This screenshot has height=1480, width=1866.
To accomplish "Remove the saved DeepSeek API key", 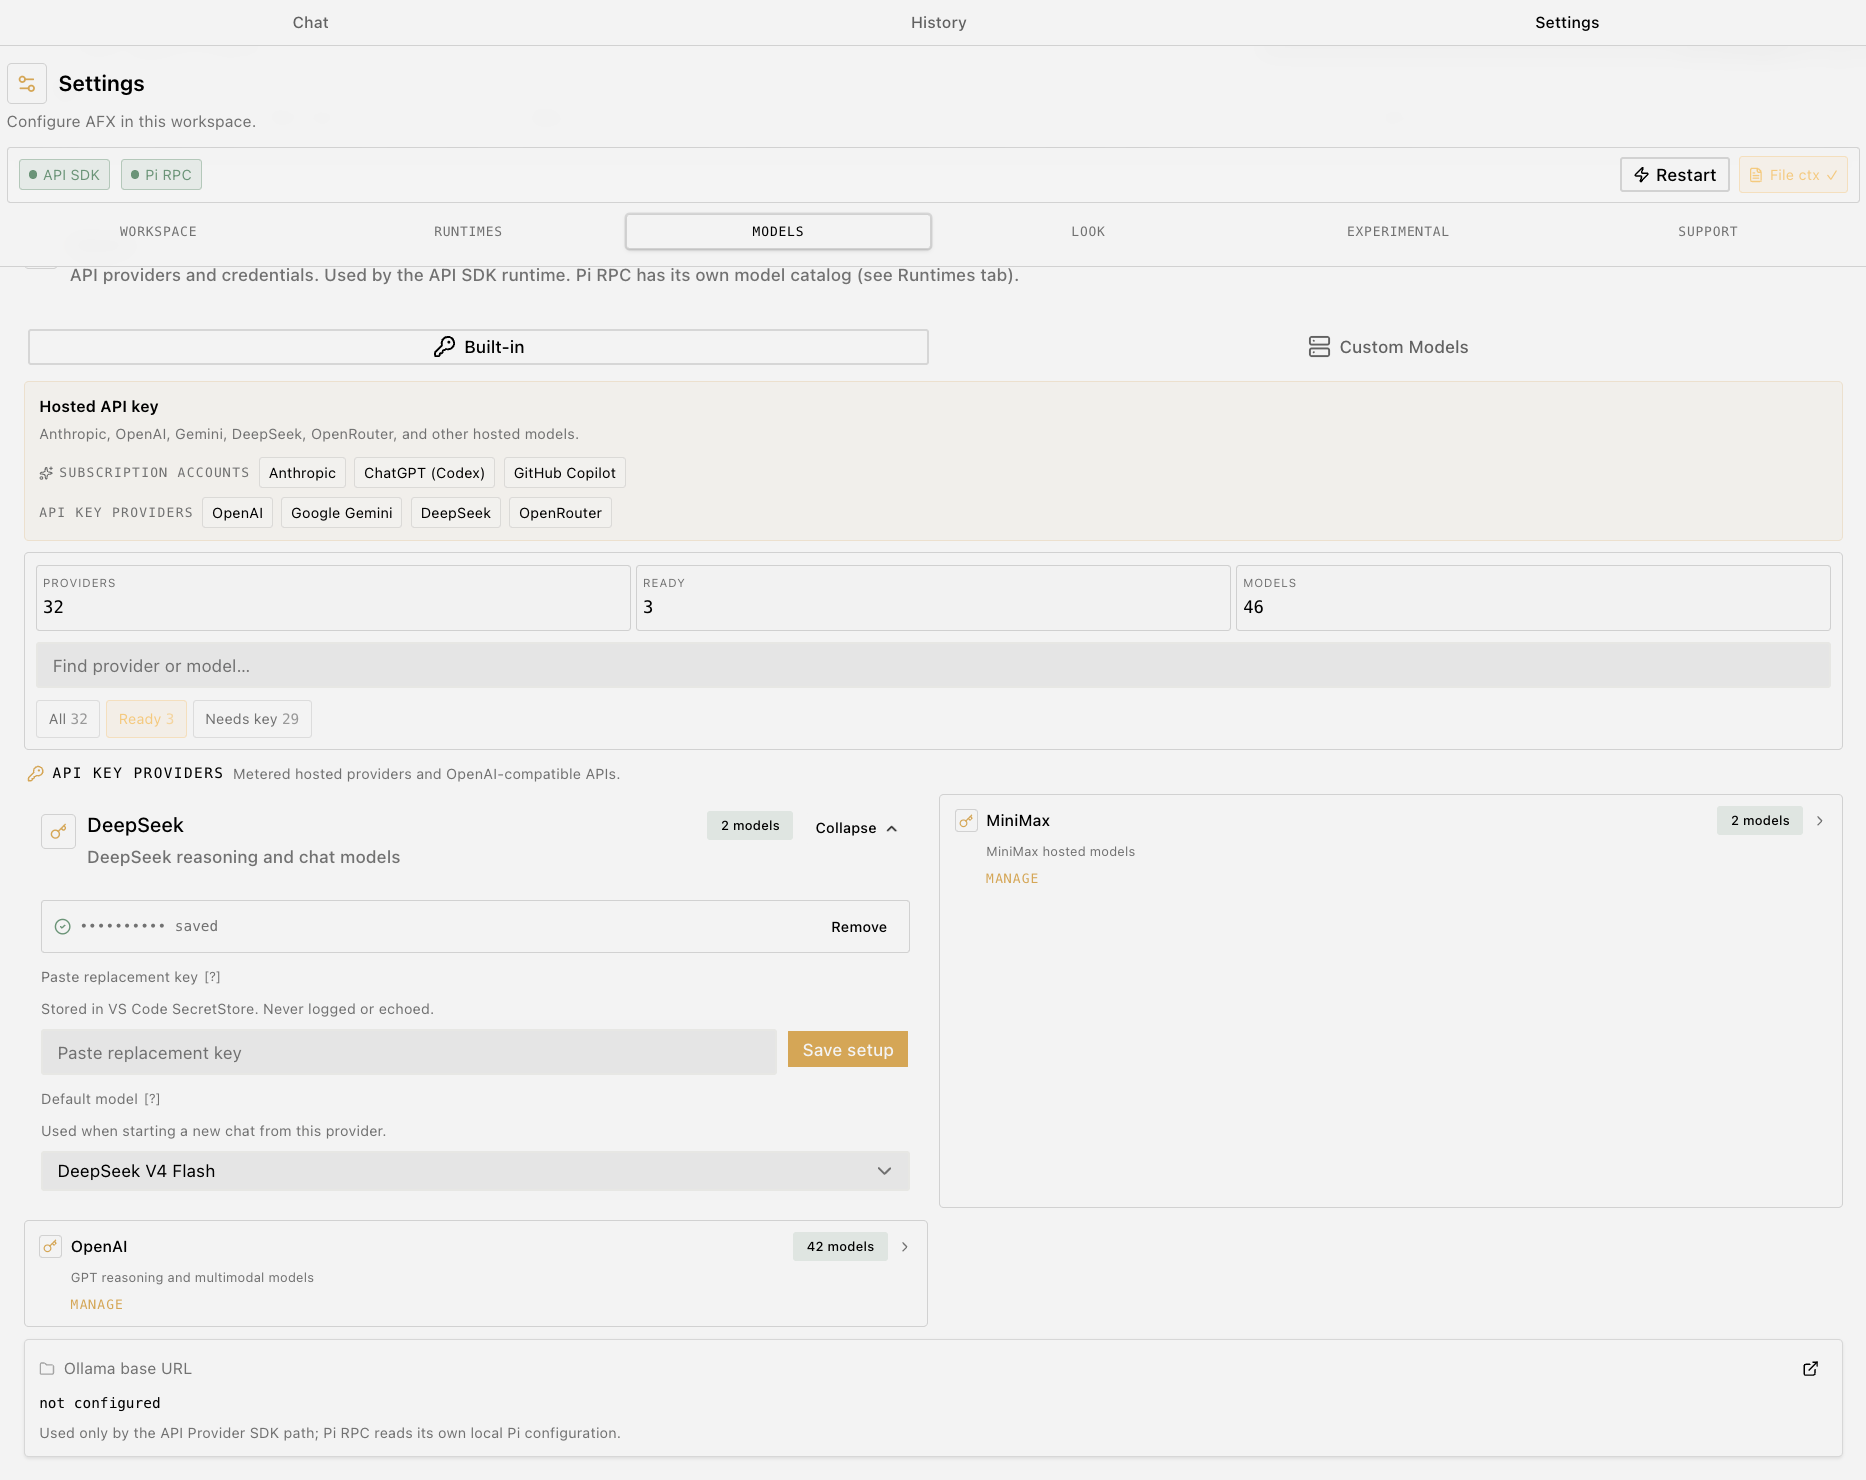I will point(859,927).
